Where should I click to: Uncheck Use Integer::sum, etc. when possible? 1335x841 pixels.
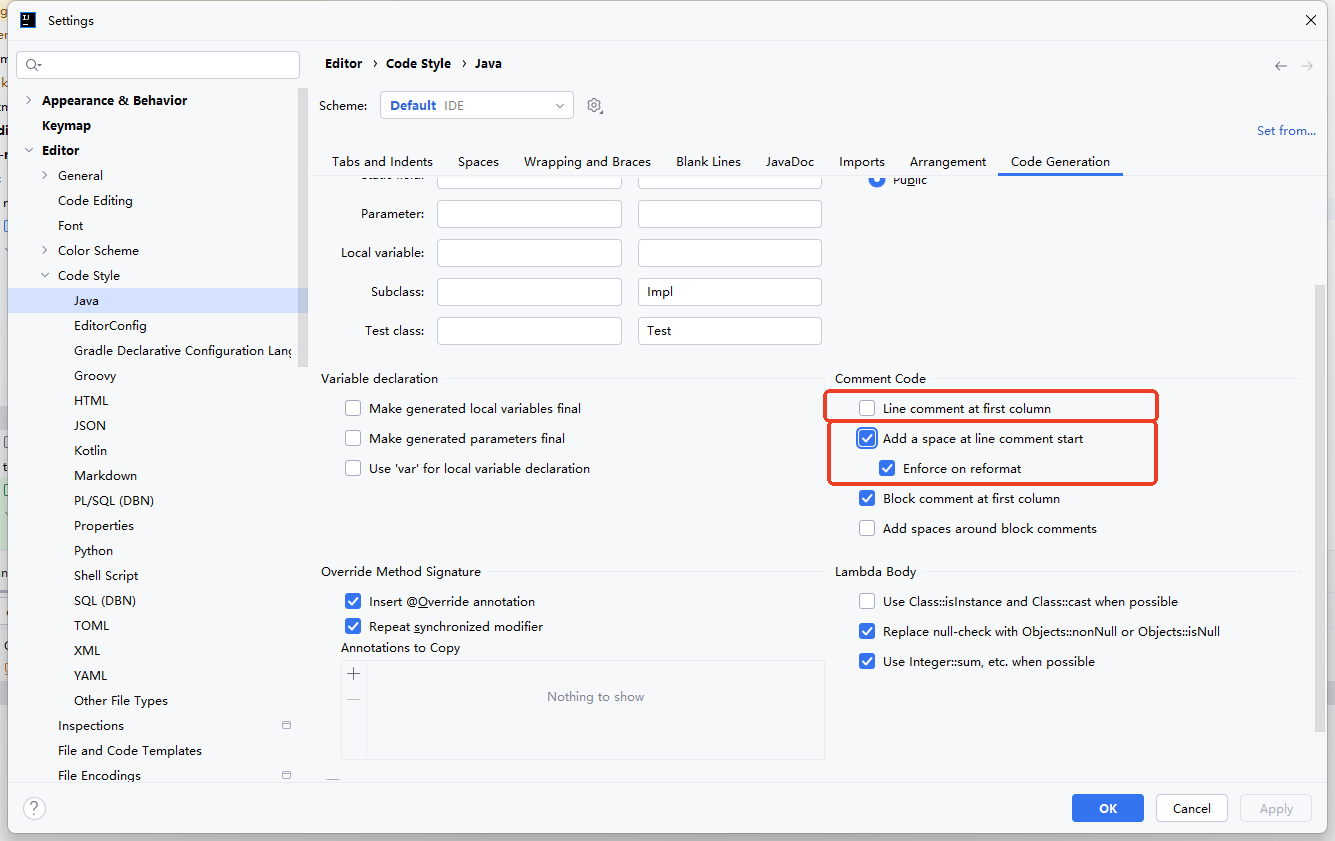click(x=867, y=661)
